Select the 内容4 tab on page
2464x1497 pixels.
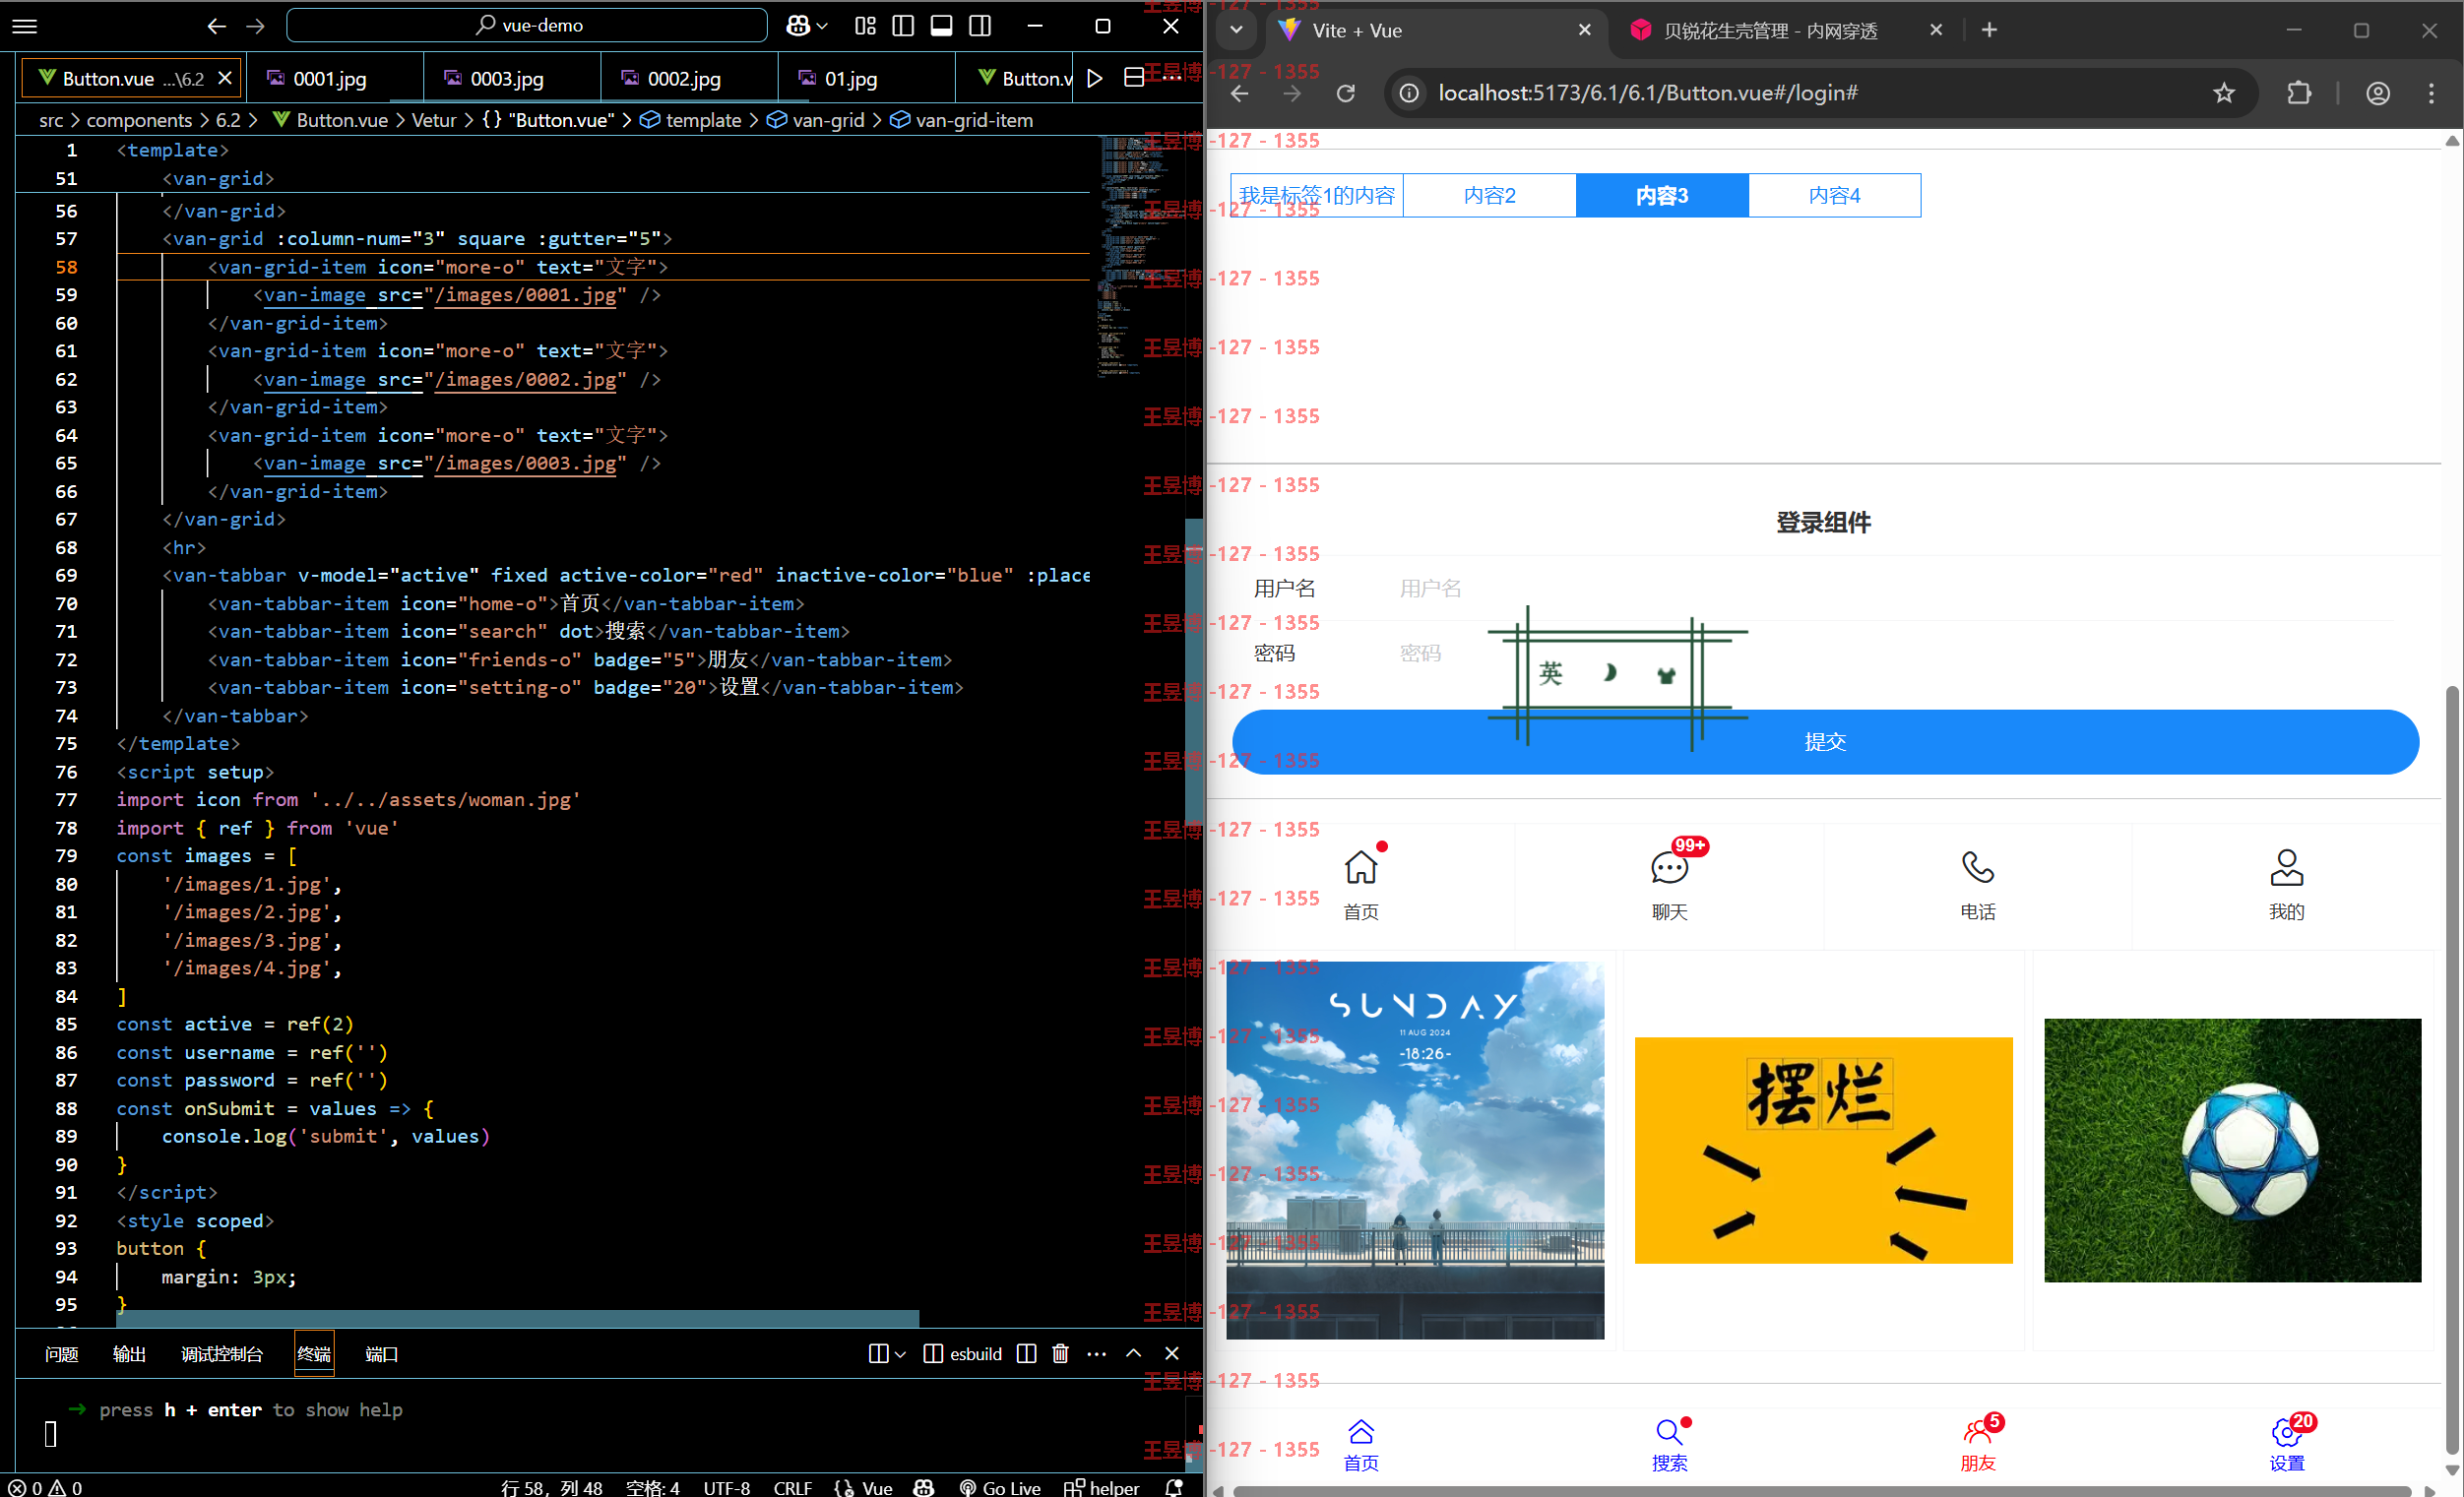tap(1835, 195)
